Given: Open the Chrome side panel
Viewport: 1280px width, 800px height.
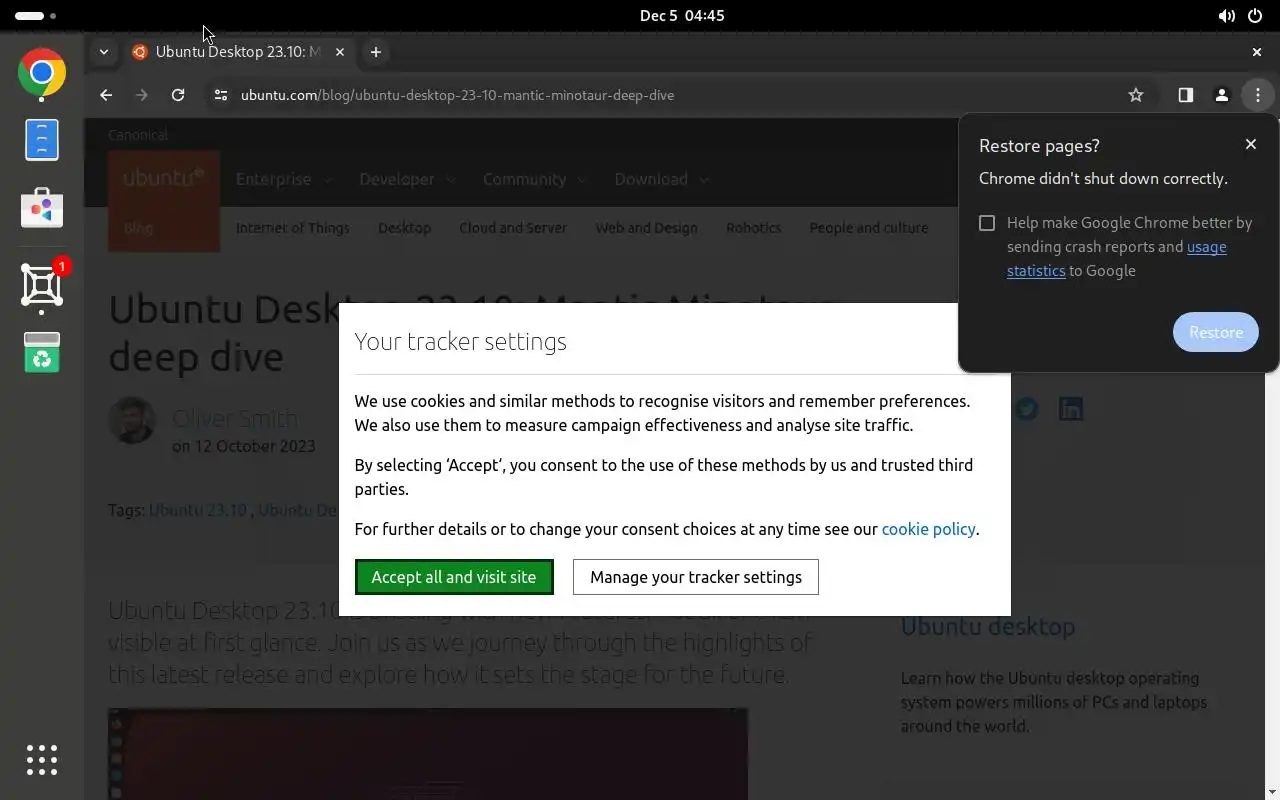Looking at the screenshot, I should click(x=1185, y=95).
